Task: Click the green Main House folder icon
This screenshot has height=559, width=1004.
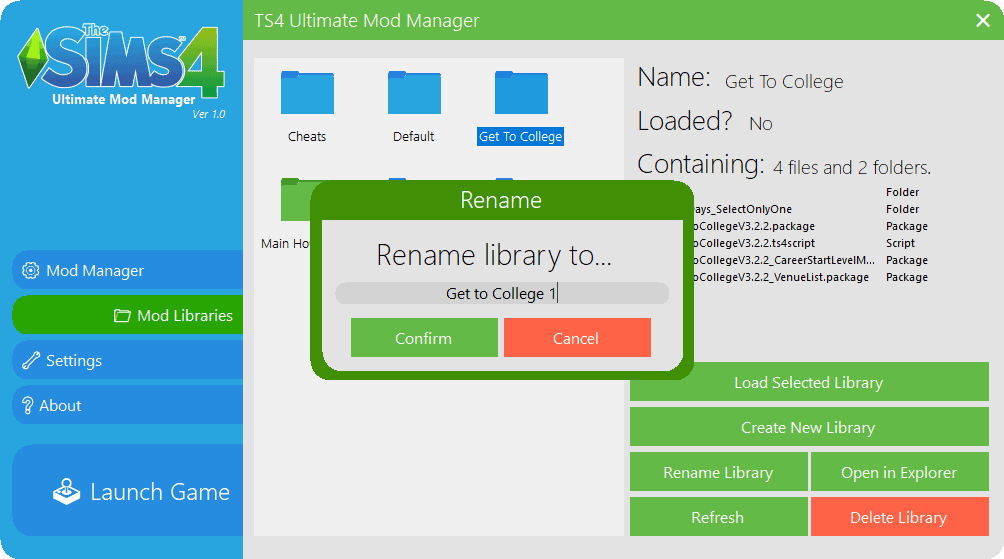Action: click(294, 200)
